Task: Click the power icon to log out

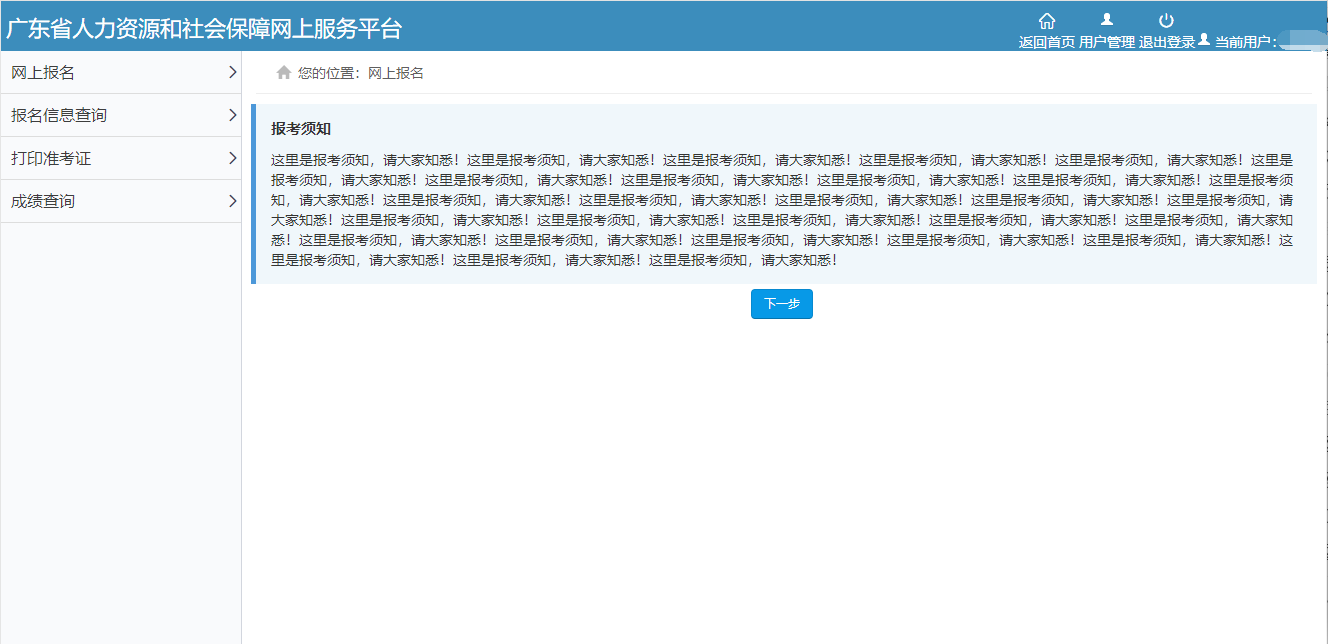Action: click(x=1167, y=19)
